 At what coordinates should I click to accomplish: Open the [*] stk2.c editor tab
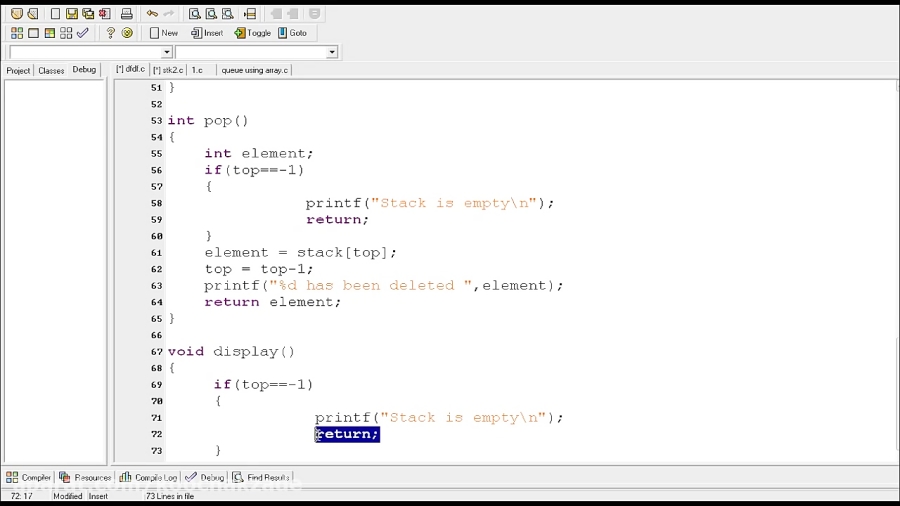168,70
